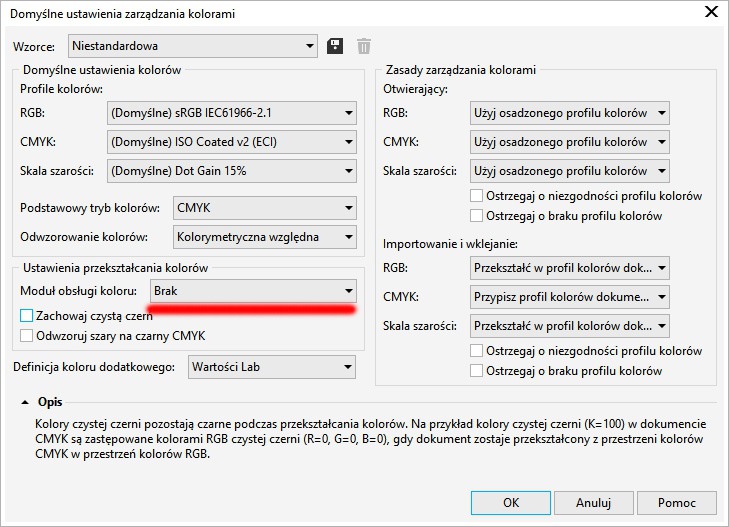Open the RGB color profile dropdown
Image resolution: width=729 pixels, height=527 pixels.
click(x=231, y=113)
